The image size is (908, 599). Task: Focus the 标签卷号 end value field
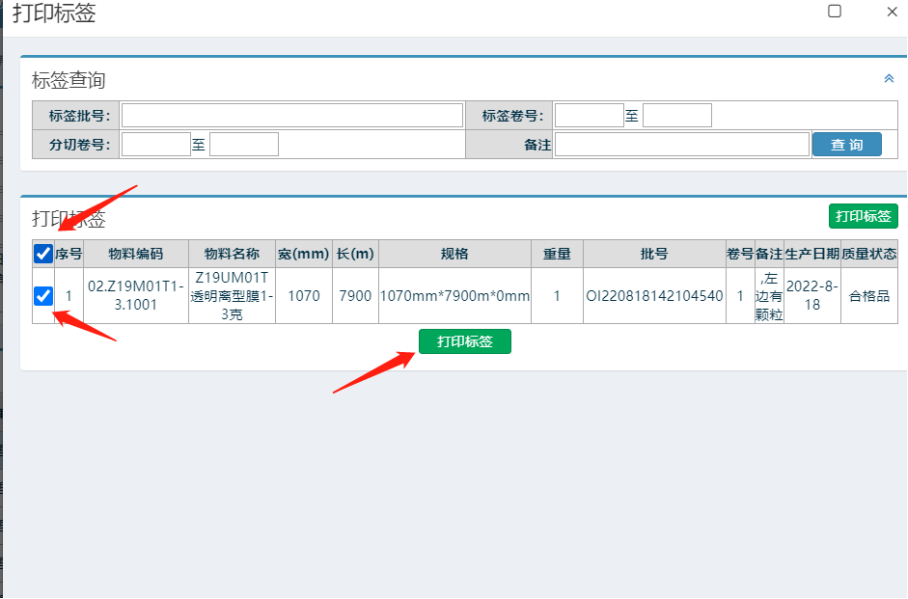click(x=677, y=115)
